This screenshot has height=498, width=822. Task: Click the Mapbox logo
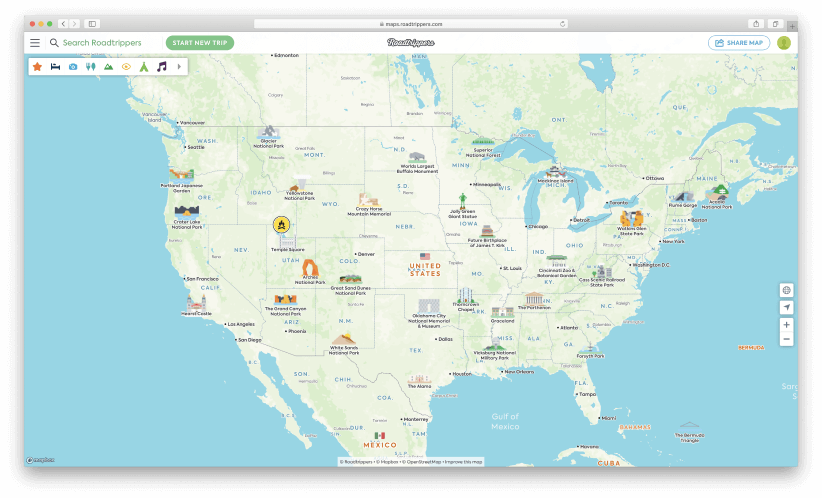pos(40,460)
